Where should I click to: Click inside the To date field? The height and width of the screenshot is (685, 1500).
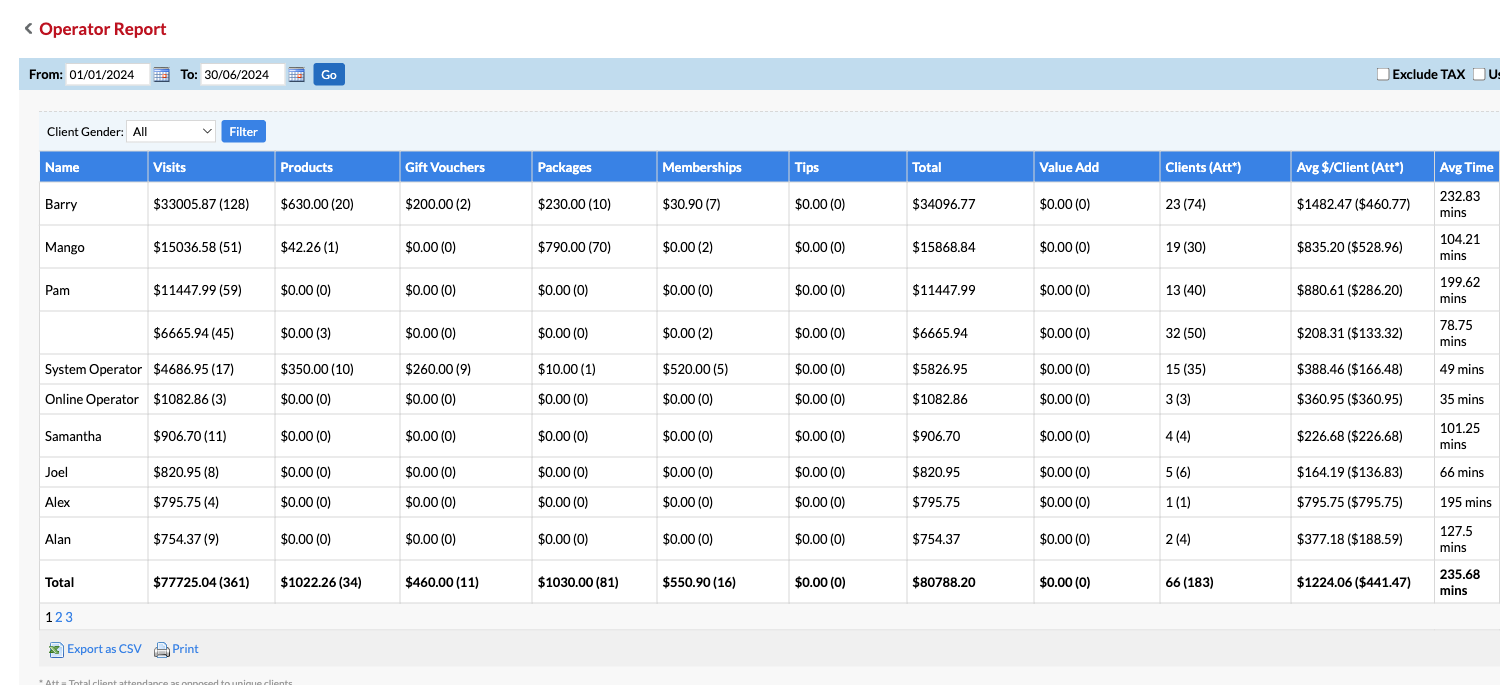click(242, 75)
